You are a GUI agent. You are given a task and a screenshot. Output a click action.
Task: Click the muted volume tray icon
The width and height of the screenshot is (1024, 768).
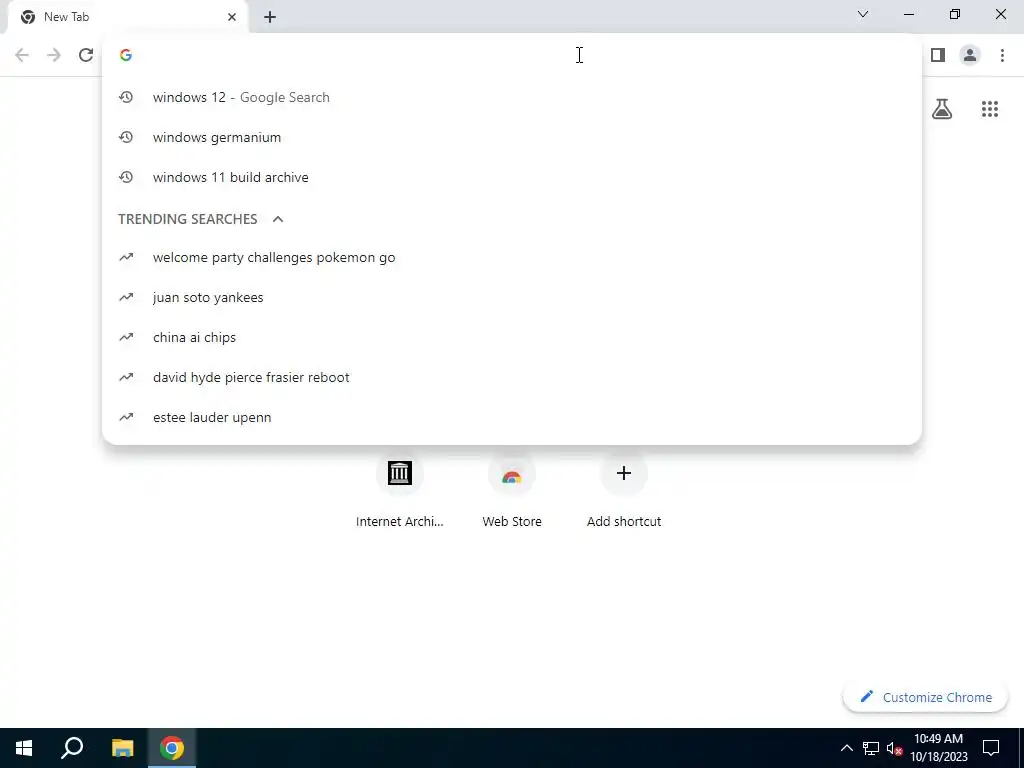pos(895,748)
